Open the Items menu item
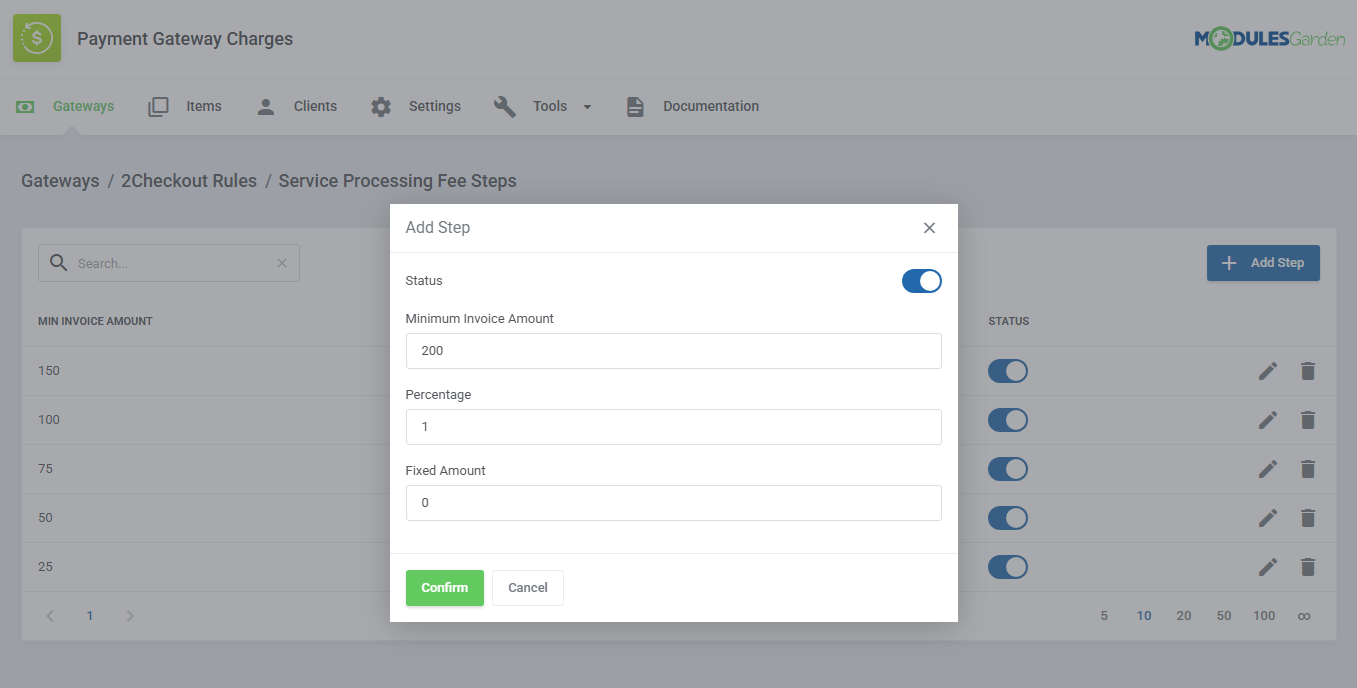 204,105
